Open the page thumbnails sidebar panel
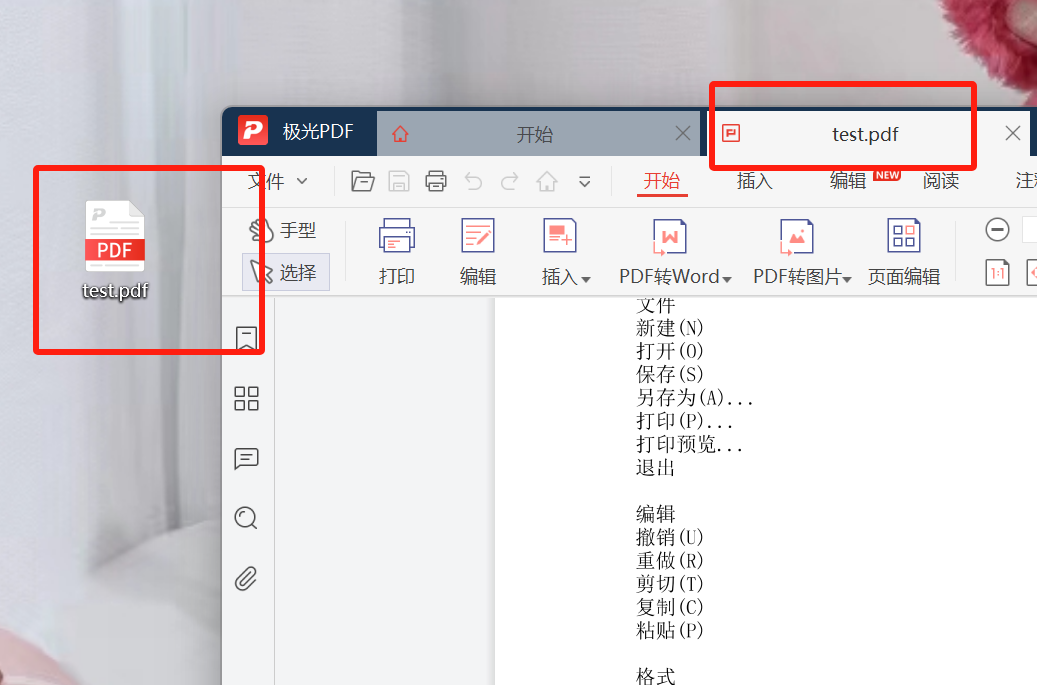The height and width of the screenshot is (685, 1037). (x=247, y=399)
